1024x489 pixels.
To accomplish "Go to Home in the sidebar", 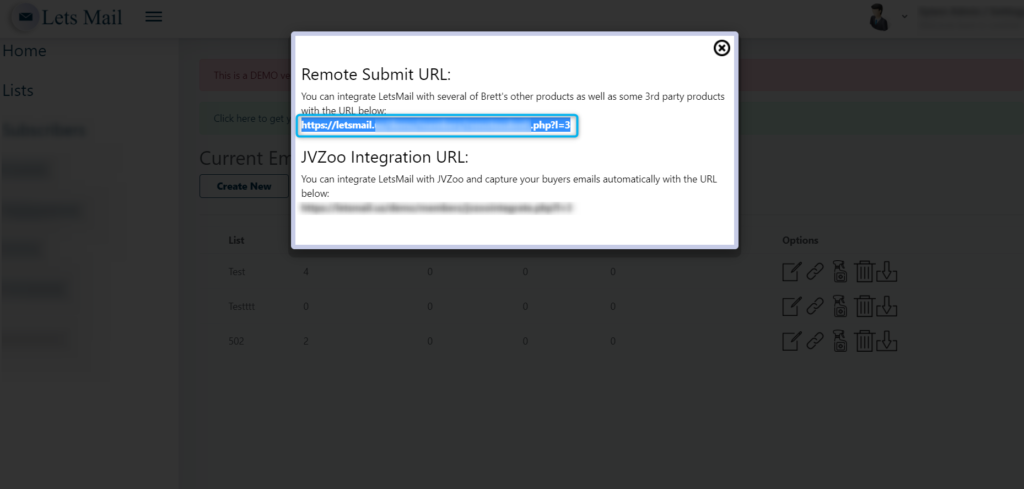I will [24, 51].
